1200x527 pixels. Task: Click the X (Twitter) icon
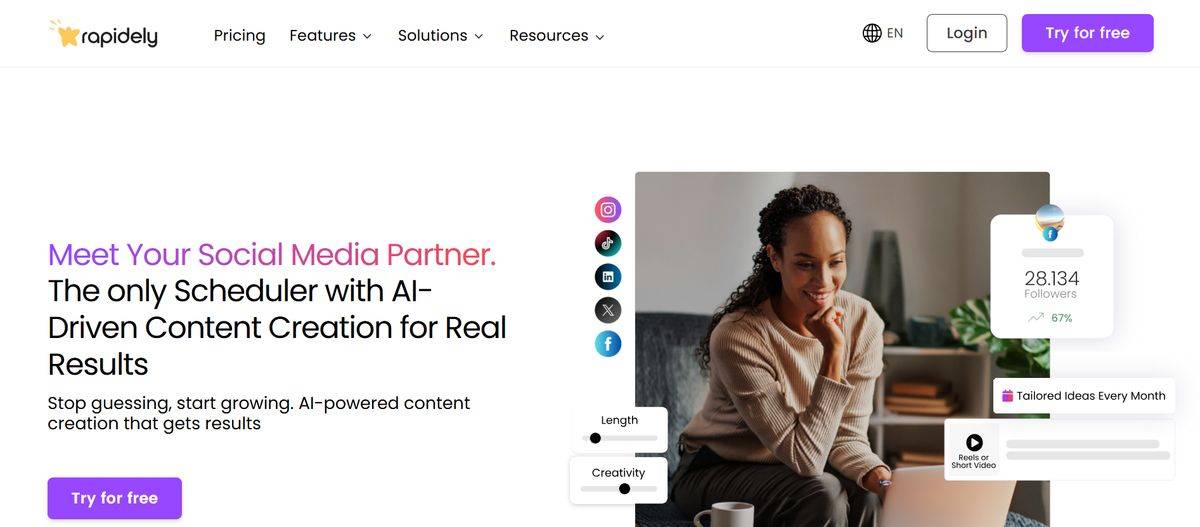(x=608, y=310)
